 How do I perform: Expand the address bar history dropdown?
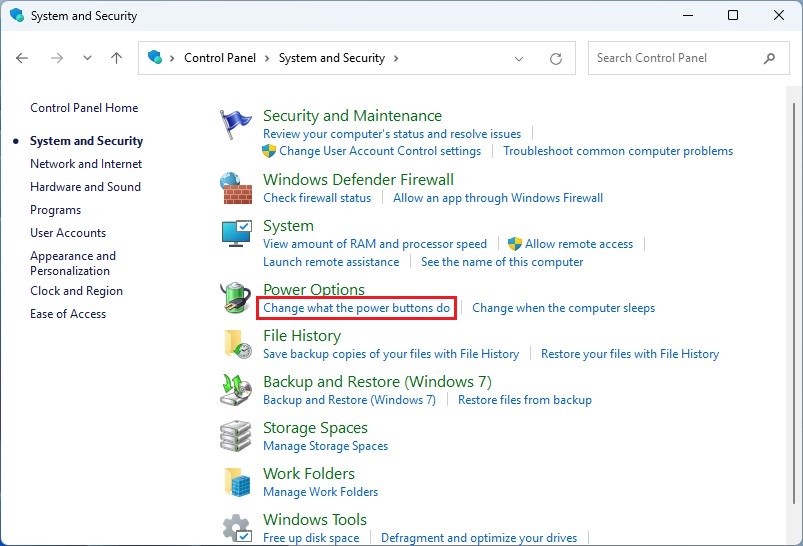point(519,58)
